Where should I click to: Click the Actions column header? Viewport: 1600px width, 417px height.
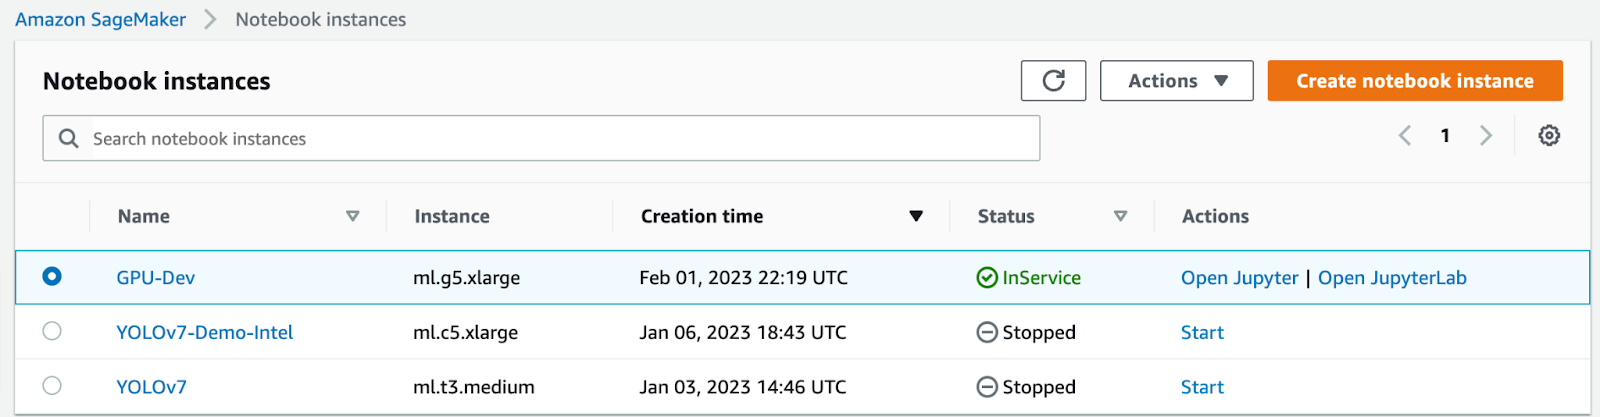pos(1215,216)
